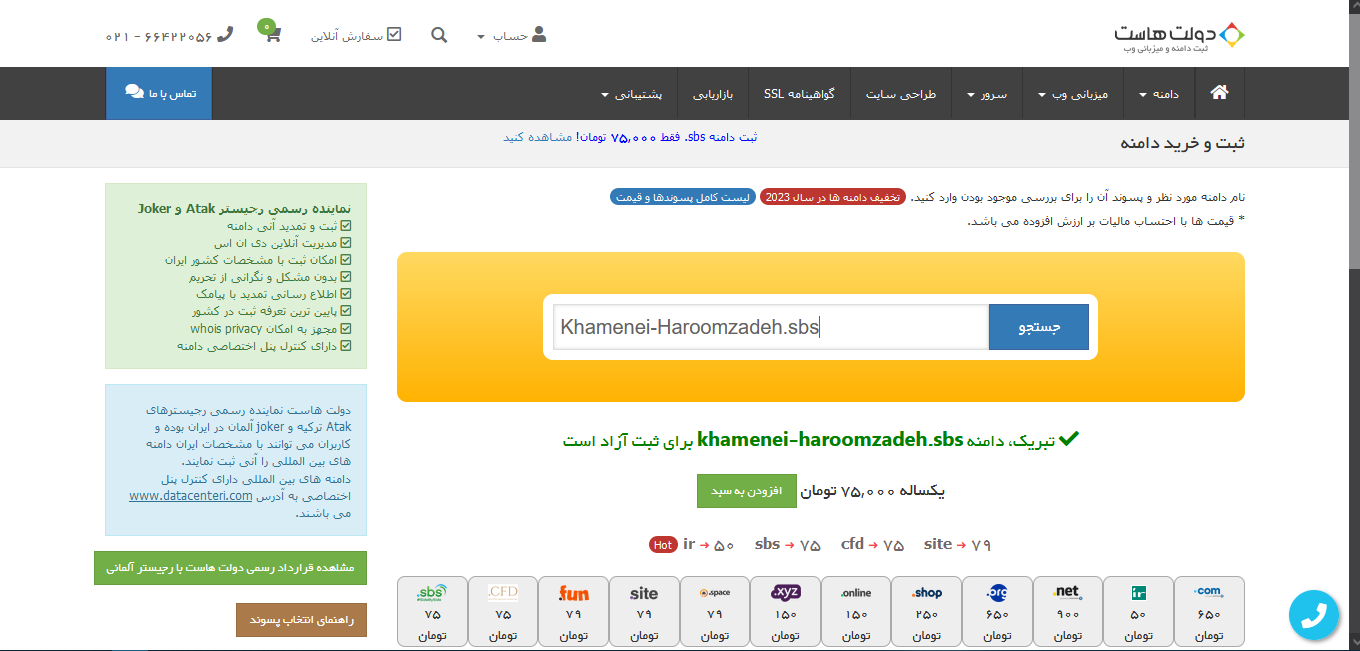Click the phone number 021 icon
Image resolution: width=1360 pixels, height=651 pixels.
(x=225, y=35)
